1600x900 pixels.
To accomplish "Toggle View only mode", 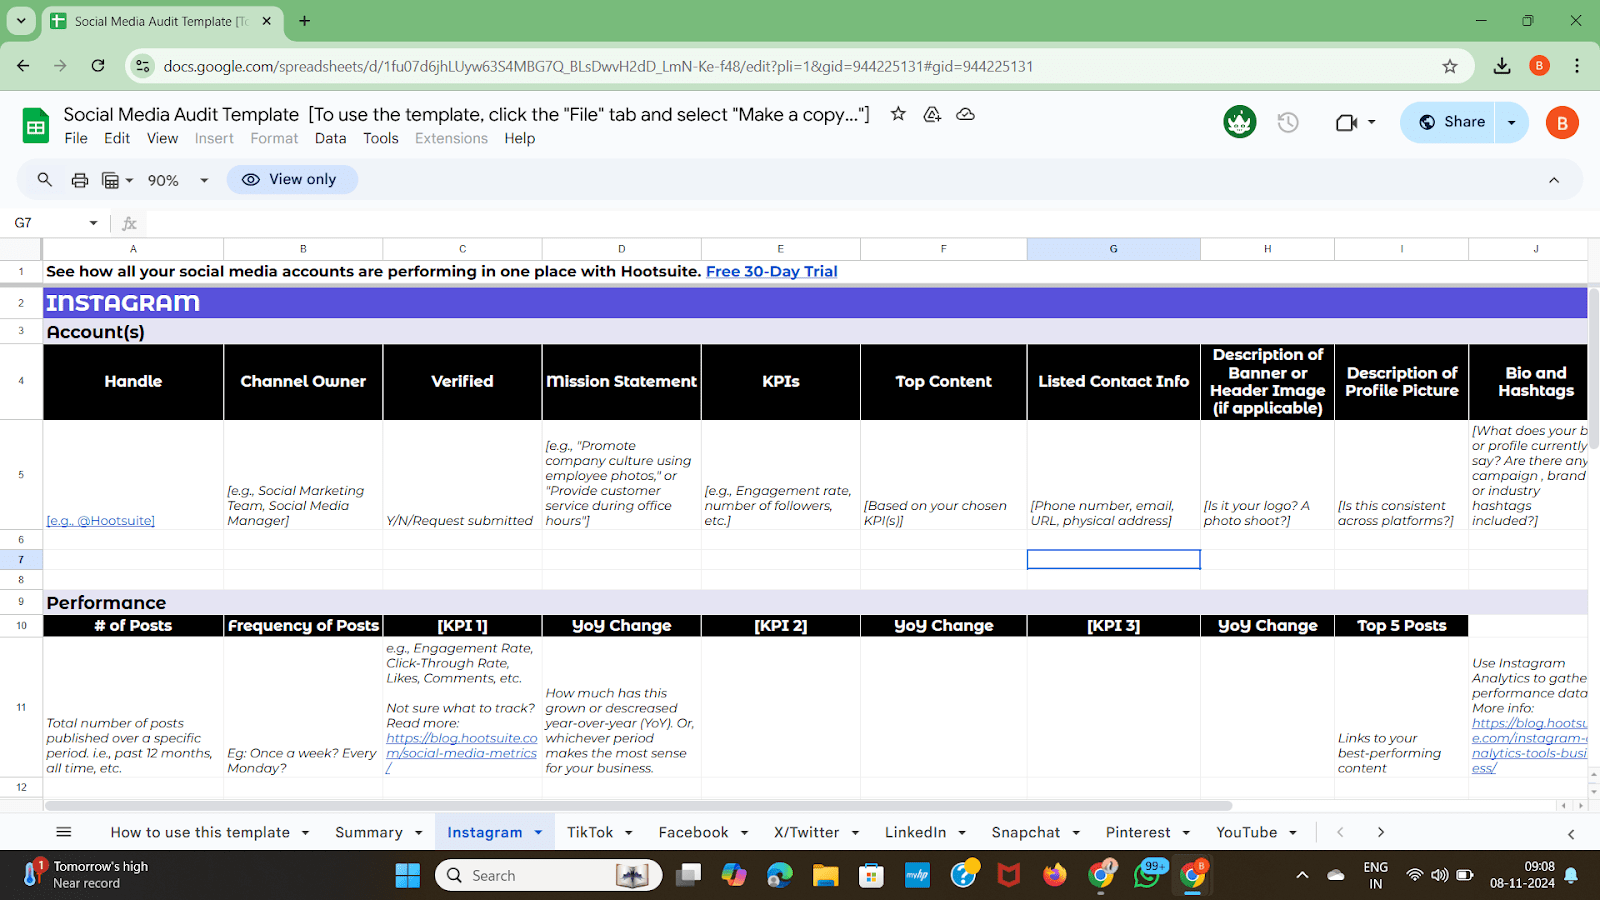I will pyautogui.click(x=291, y=179).
